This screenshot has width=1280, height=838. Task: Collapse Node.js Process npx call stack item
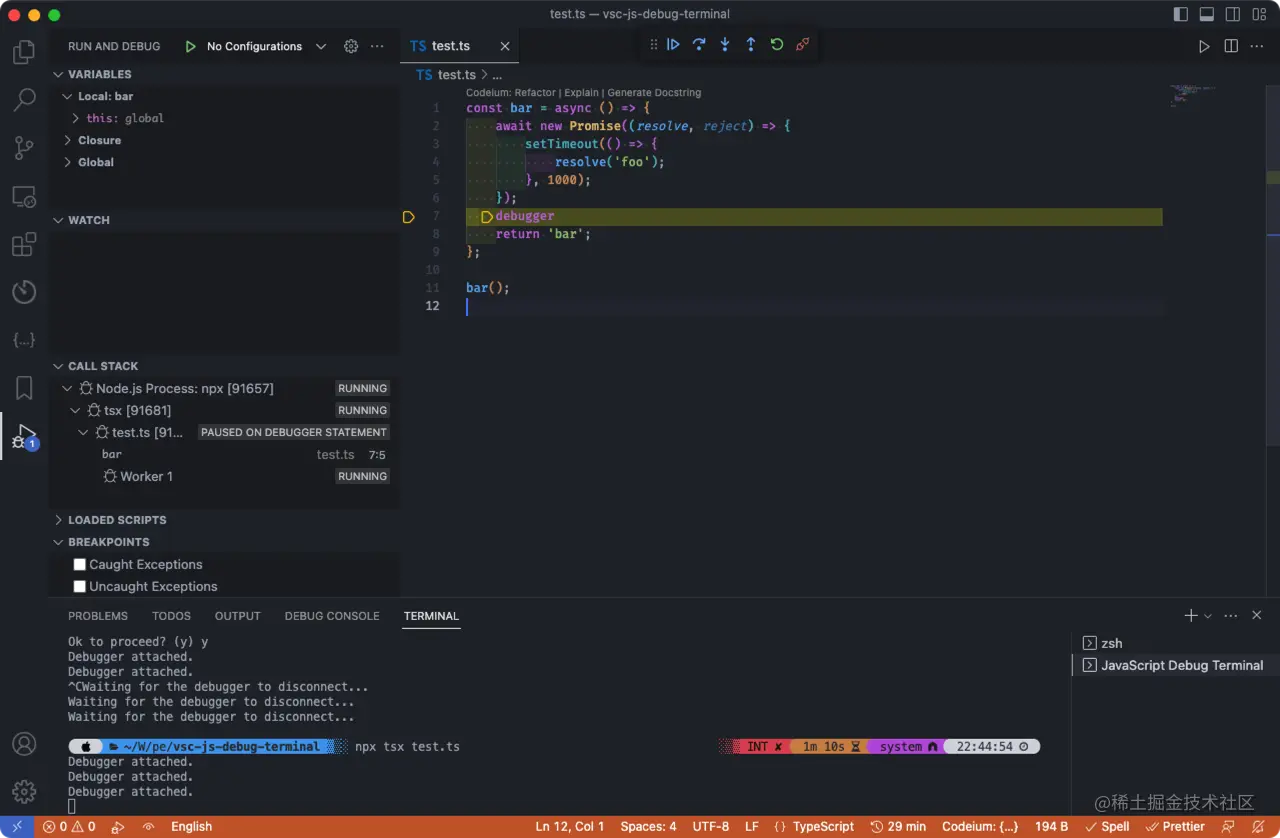tap(68, 389)
